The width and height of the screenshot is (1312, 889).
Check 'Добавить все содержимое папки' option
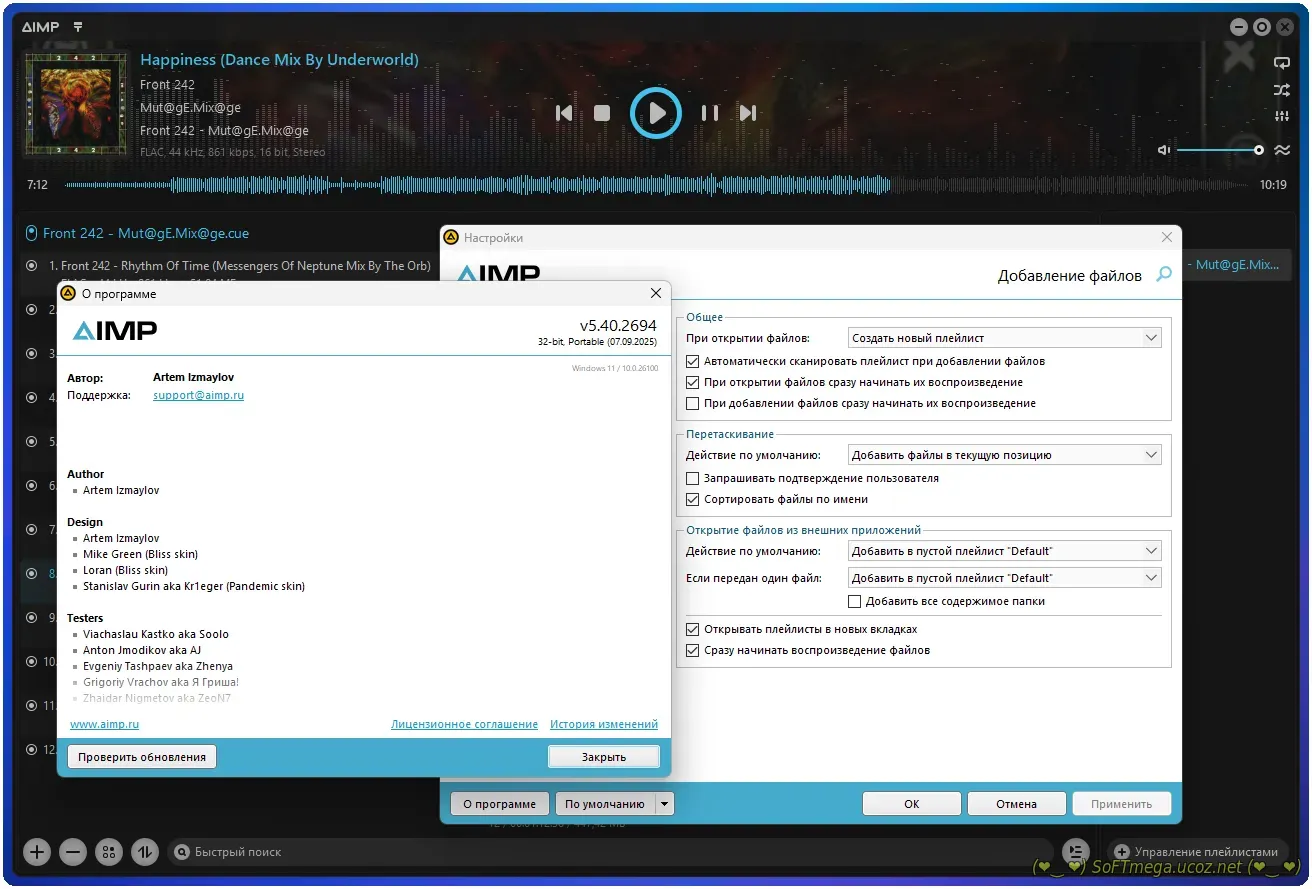point(854,601)
